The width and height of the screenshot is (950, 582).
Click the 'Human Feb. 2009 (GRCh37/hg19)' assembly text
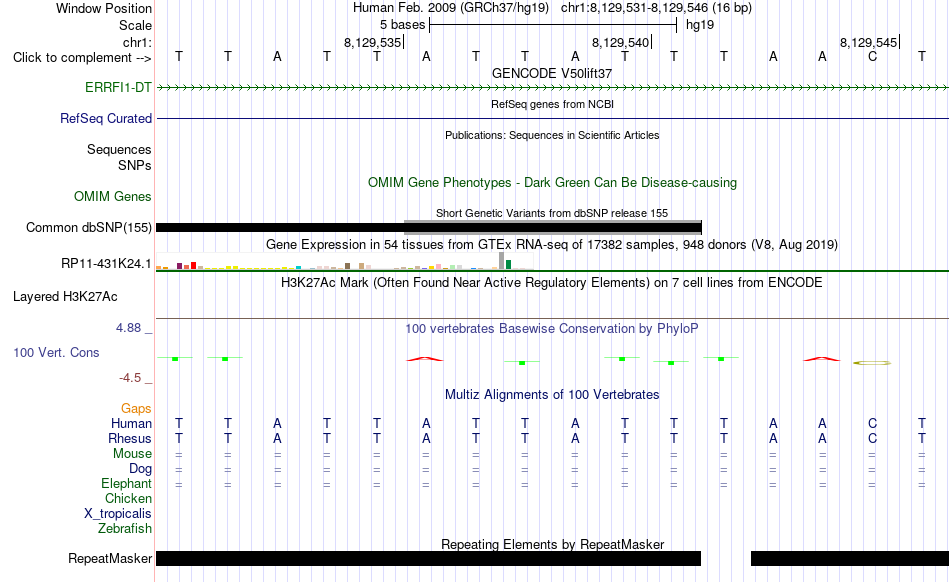point(451,8)
